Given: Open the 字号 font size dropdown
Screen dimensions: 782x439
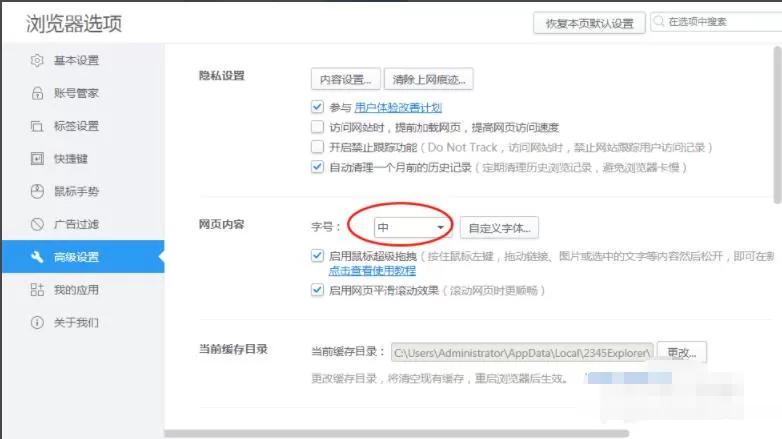Looking at the screenshot, I should tap(411, 227).
